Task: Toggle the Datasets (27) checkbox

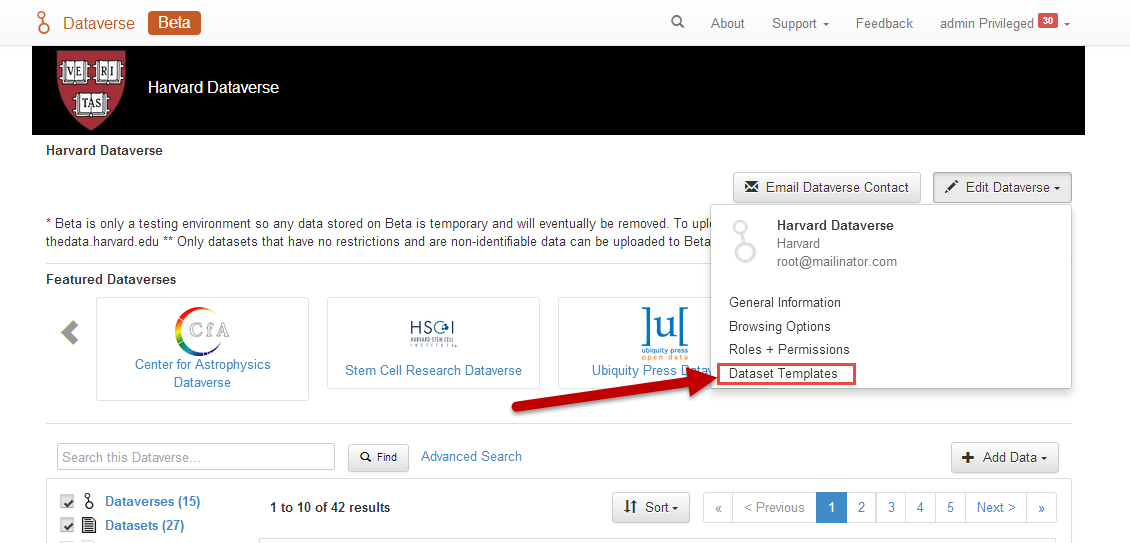Action: [67, 526]
